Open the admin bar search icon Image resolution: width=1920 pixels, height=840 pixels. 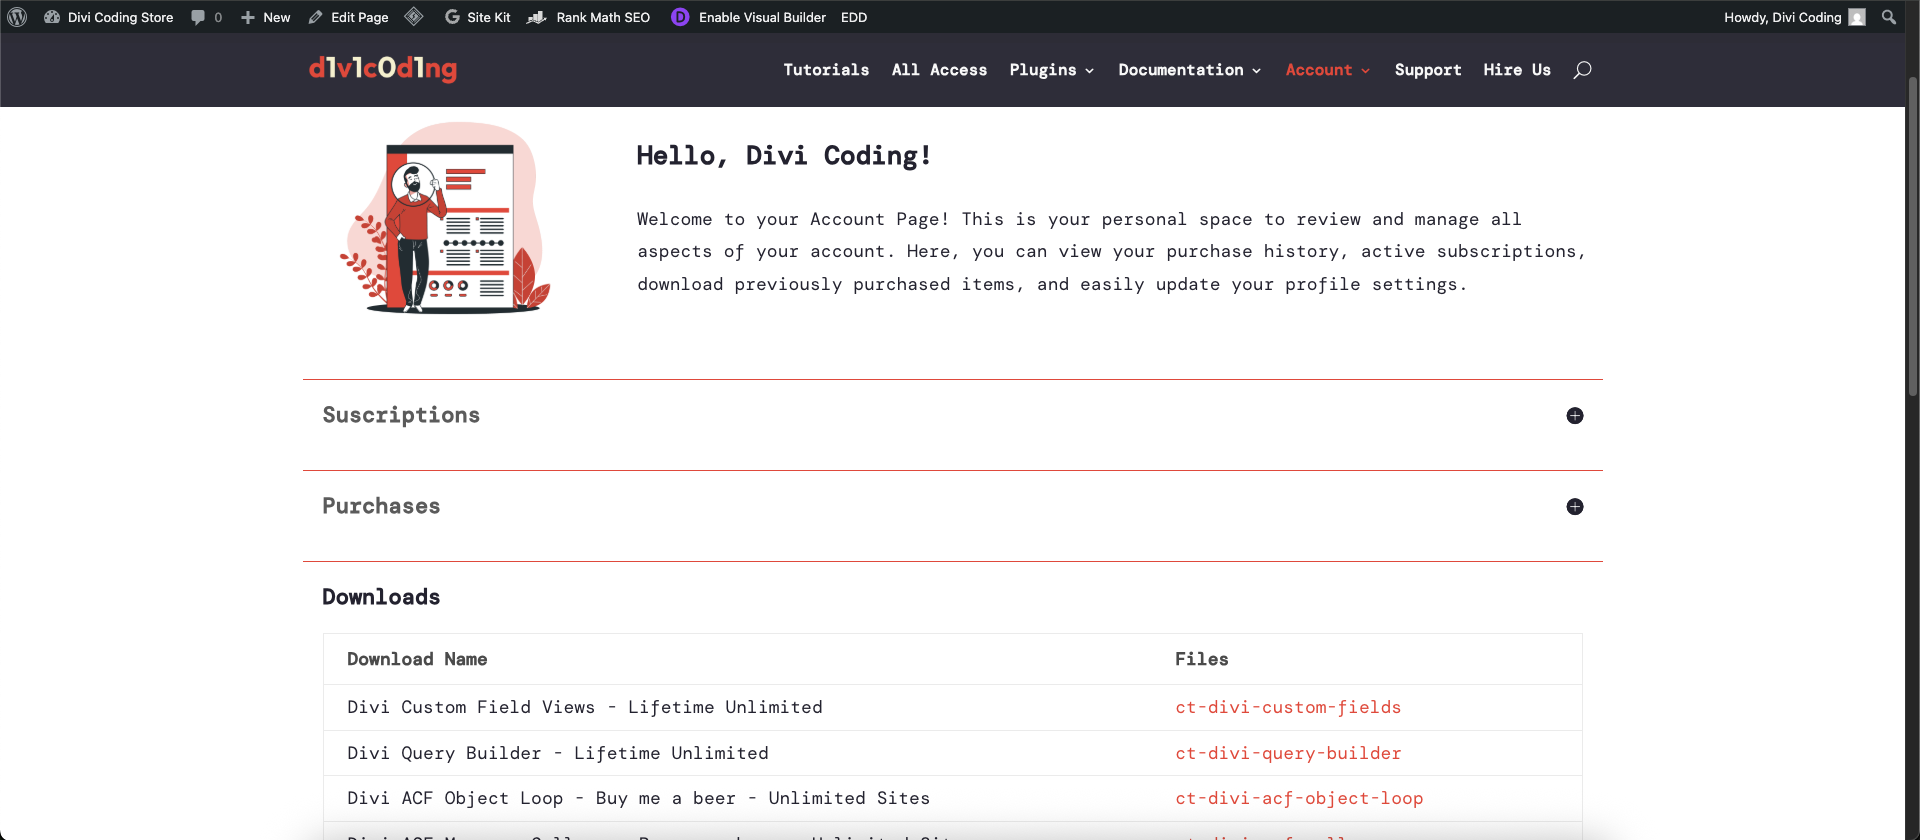click(1889, 17)
